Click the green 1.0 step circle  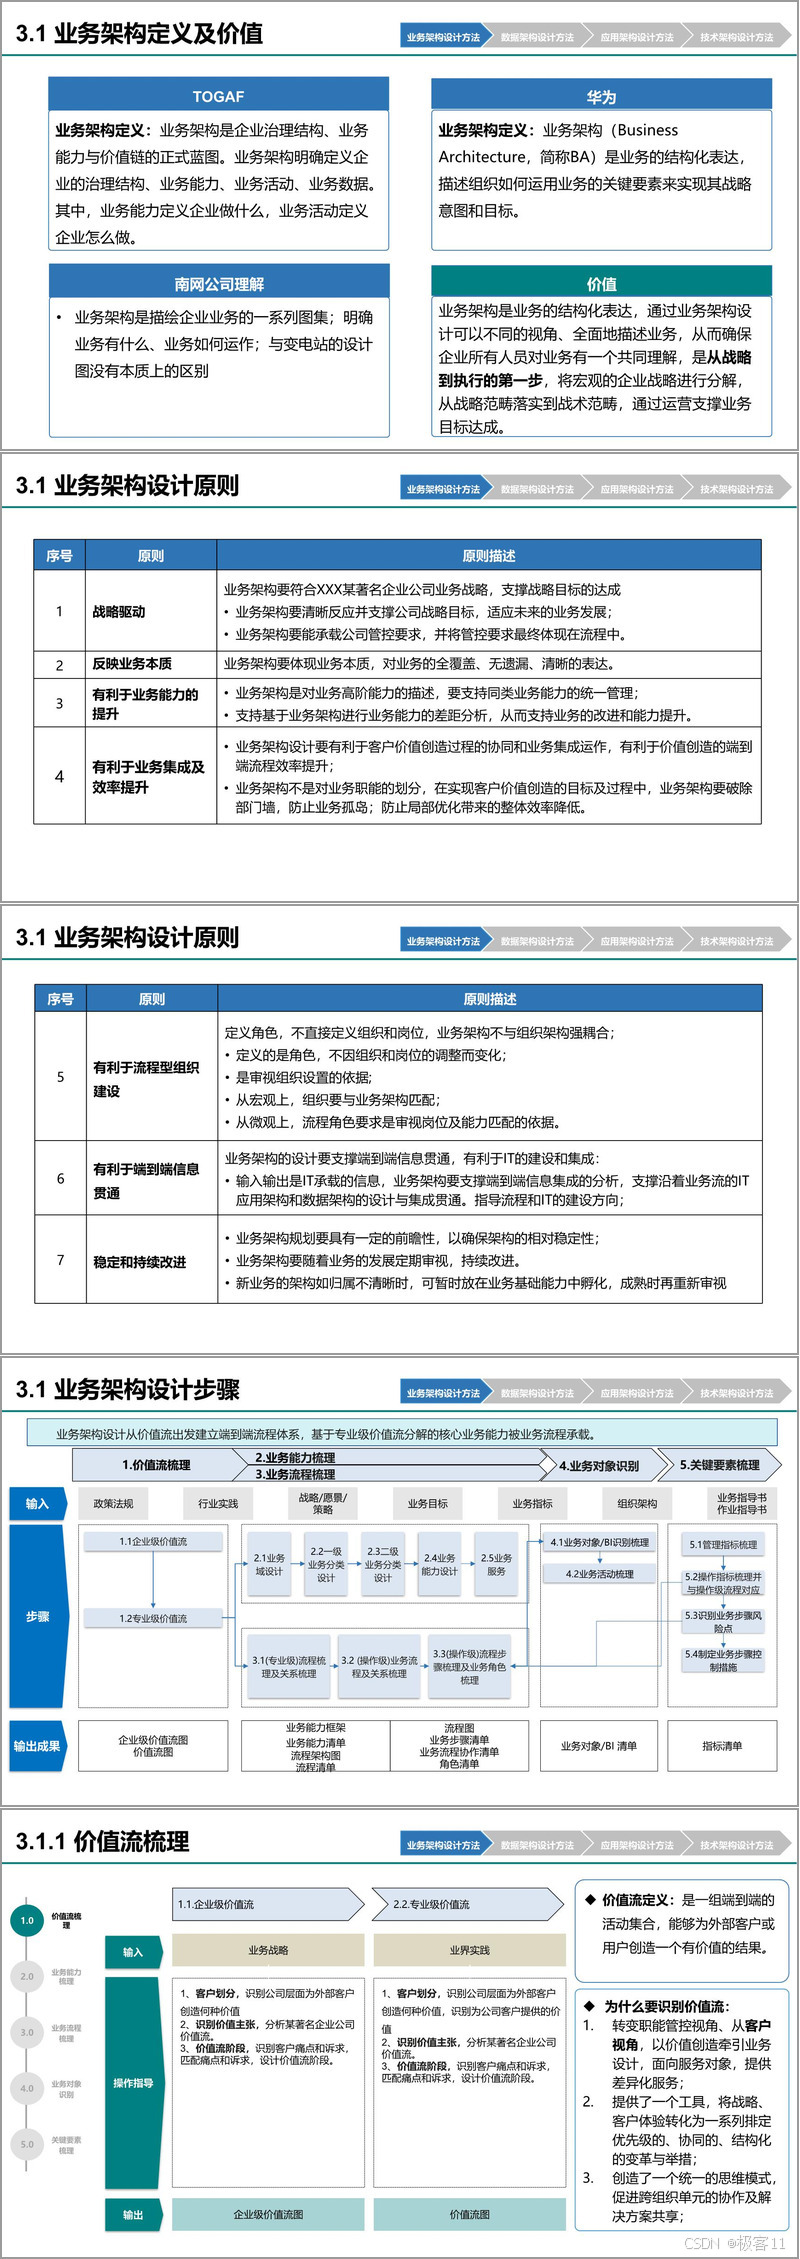(x=27, y=1920)
